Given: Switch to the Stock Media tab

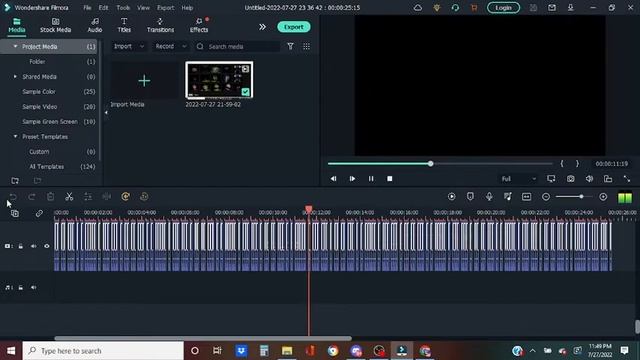Looking at the screenshot, I should coord(56,25).
